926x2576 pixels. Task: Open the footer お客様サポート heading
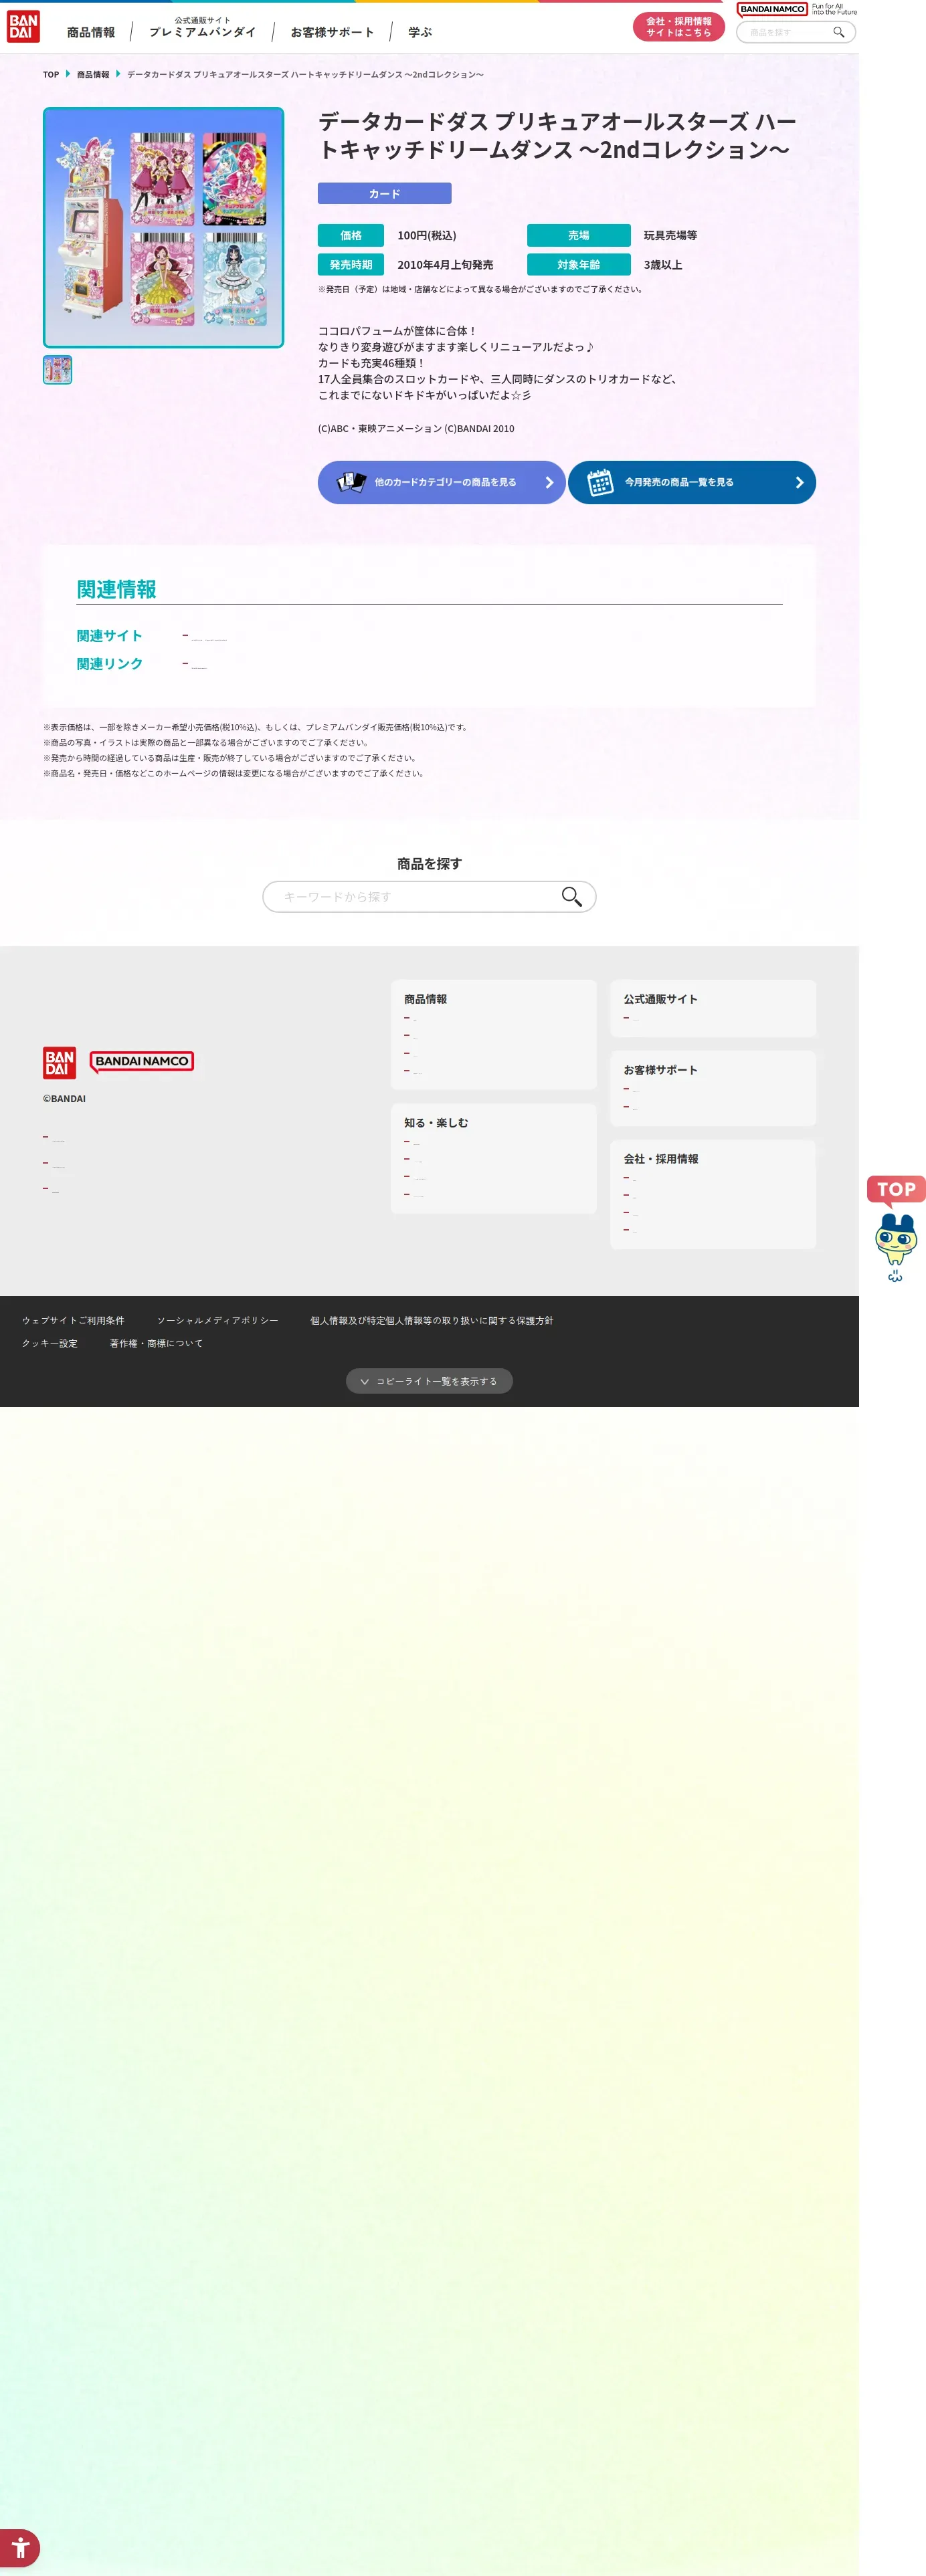click(x=660, y=1070)
